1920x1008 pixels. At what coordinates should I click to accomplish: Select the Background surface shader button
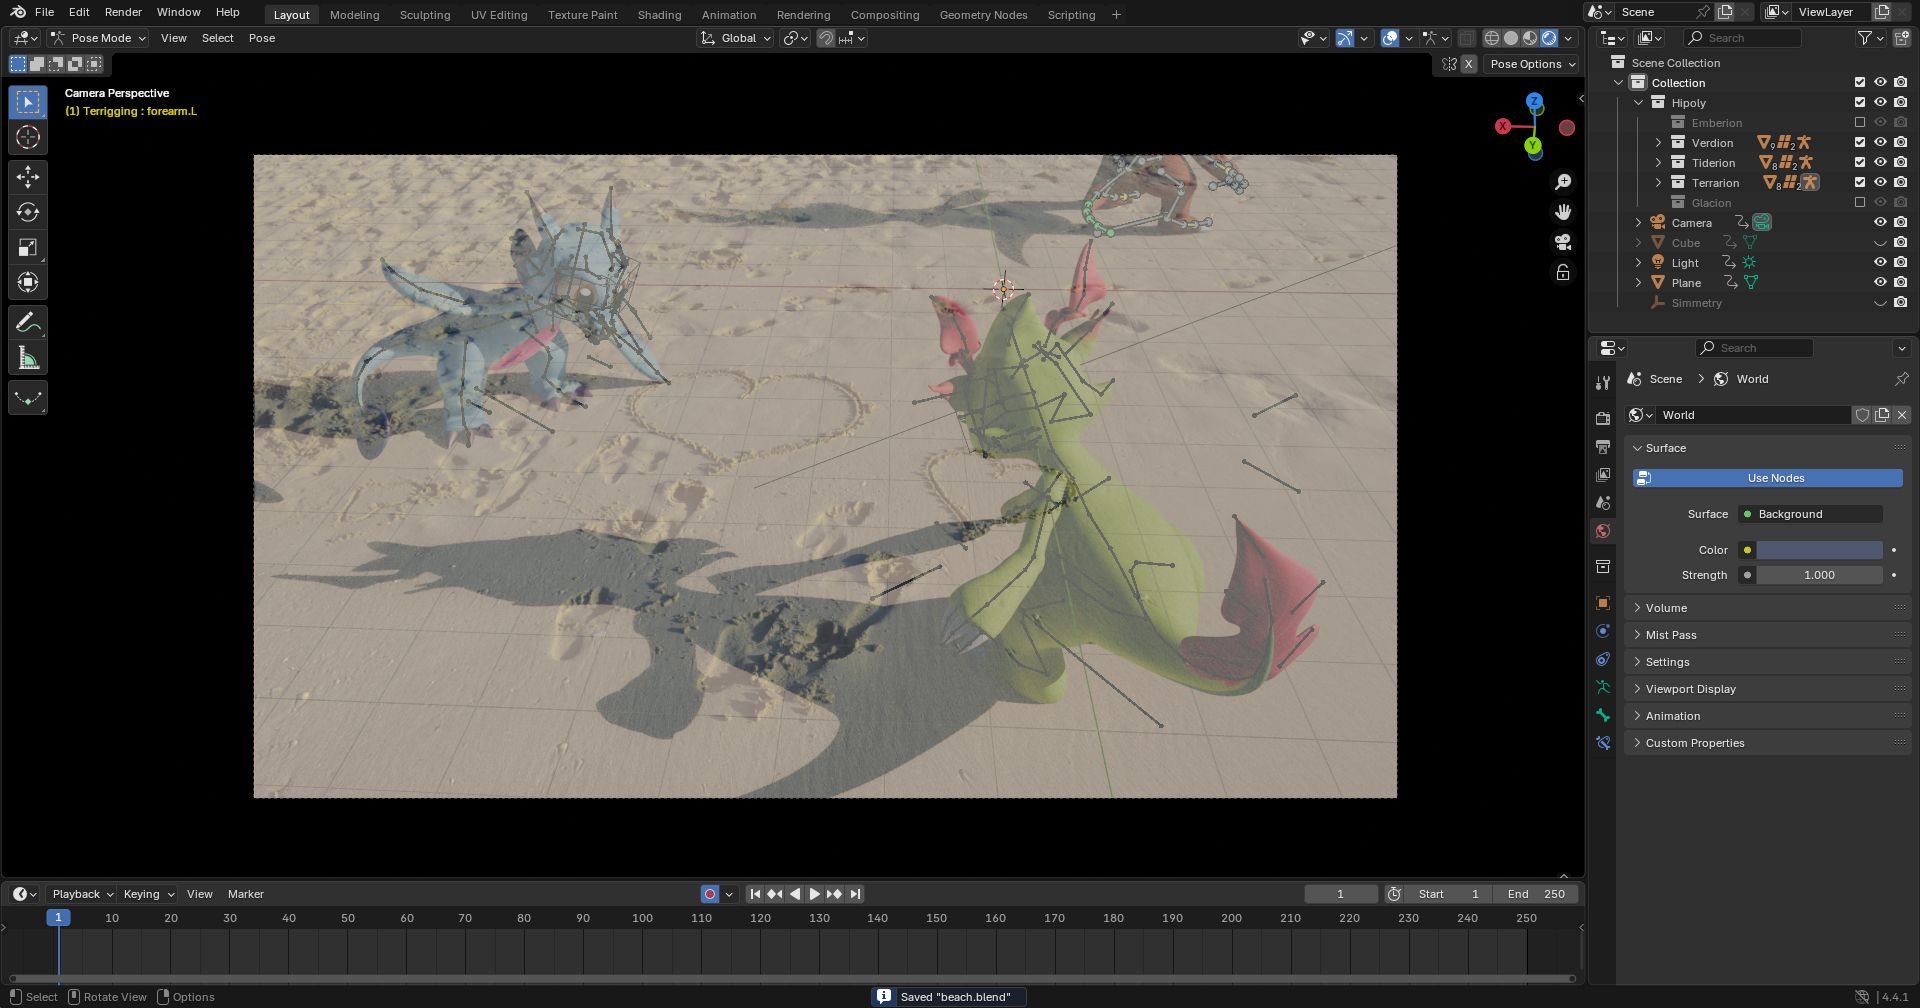tap(1810, 514)
